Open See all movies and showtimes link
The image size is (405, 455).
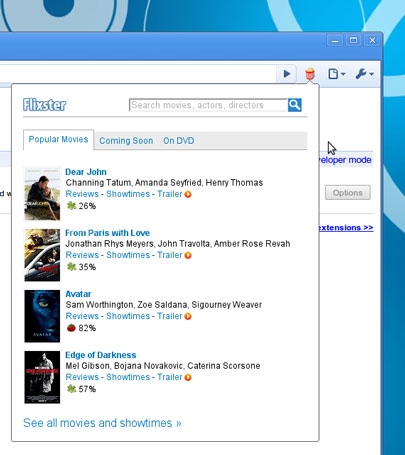point(102,423)
